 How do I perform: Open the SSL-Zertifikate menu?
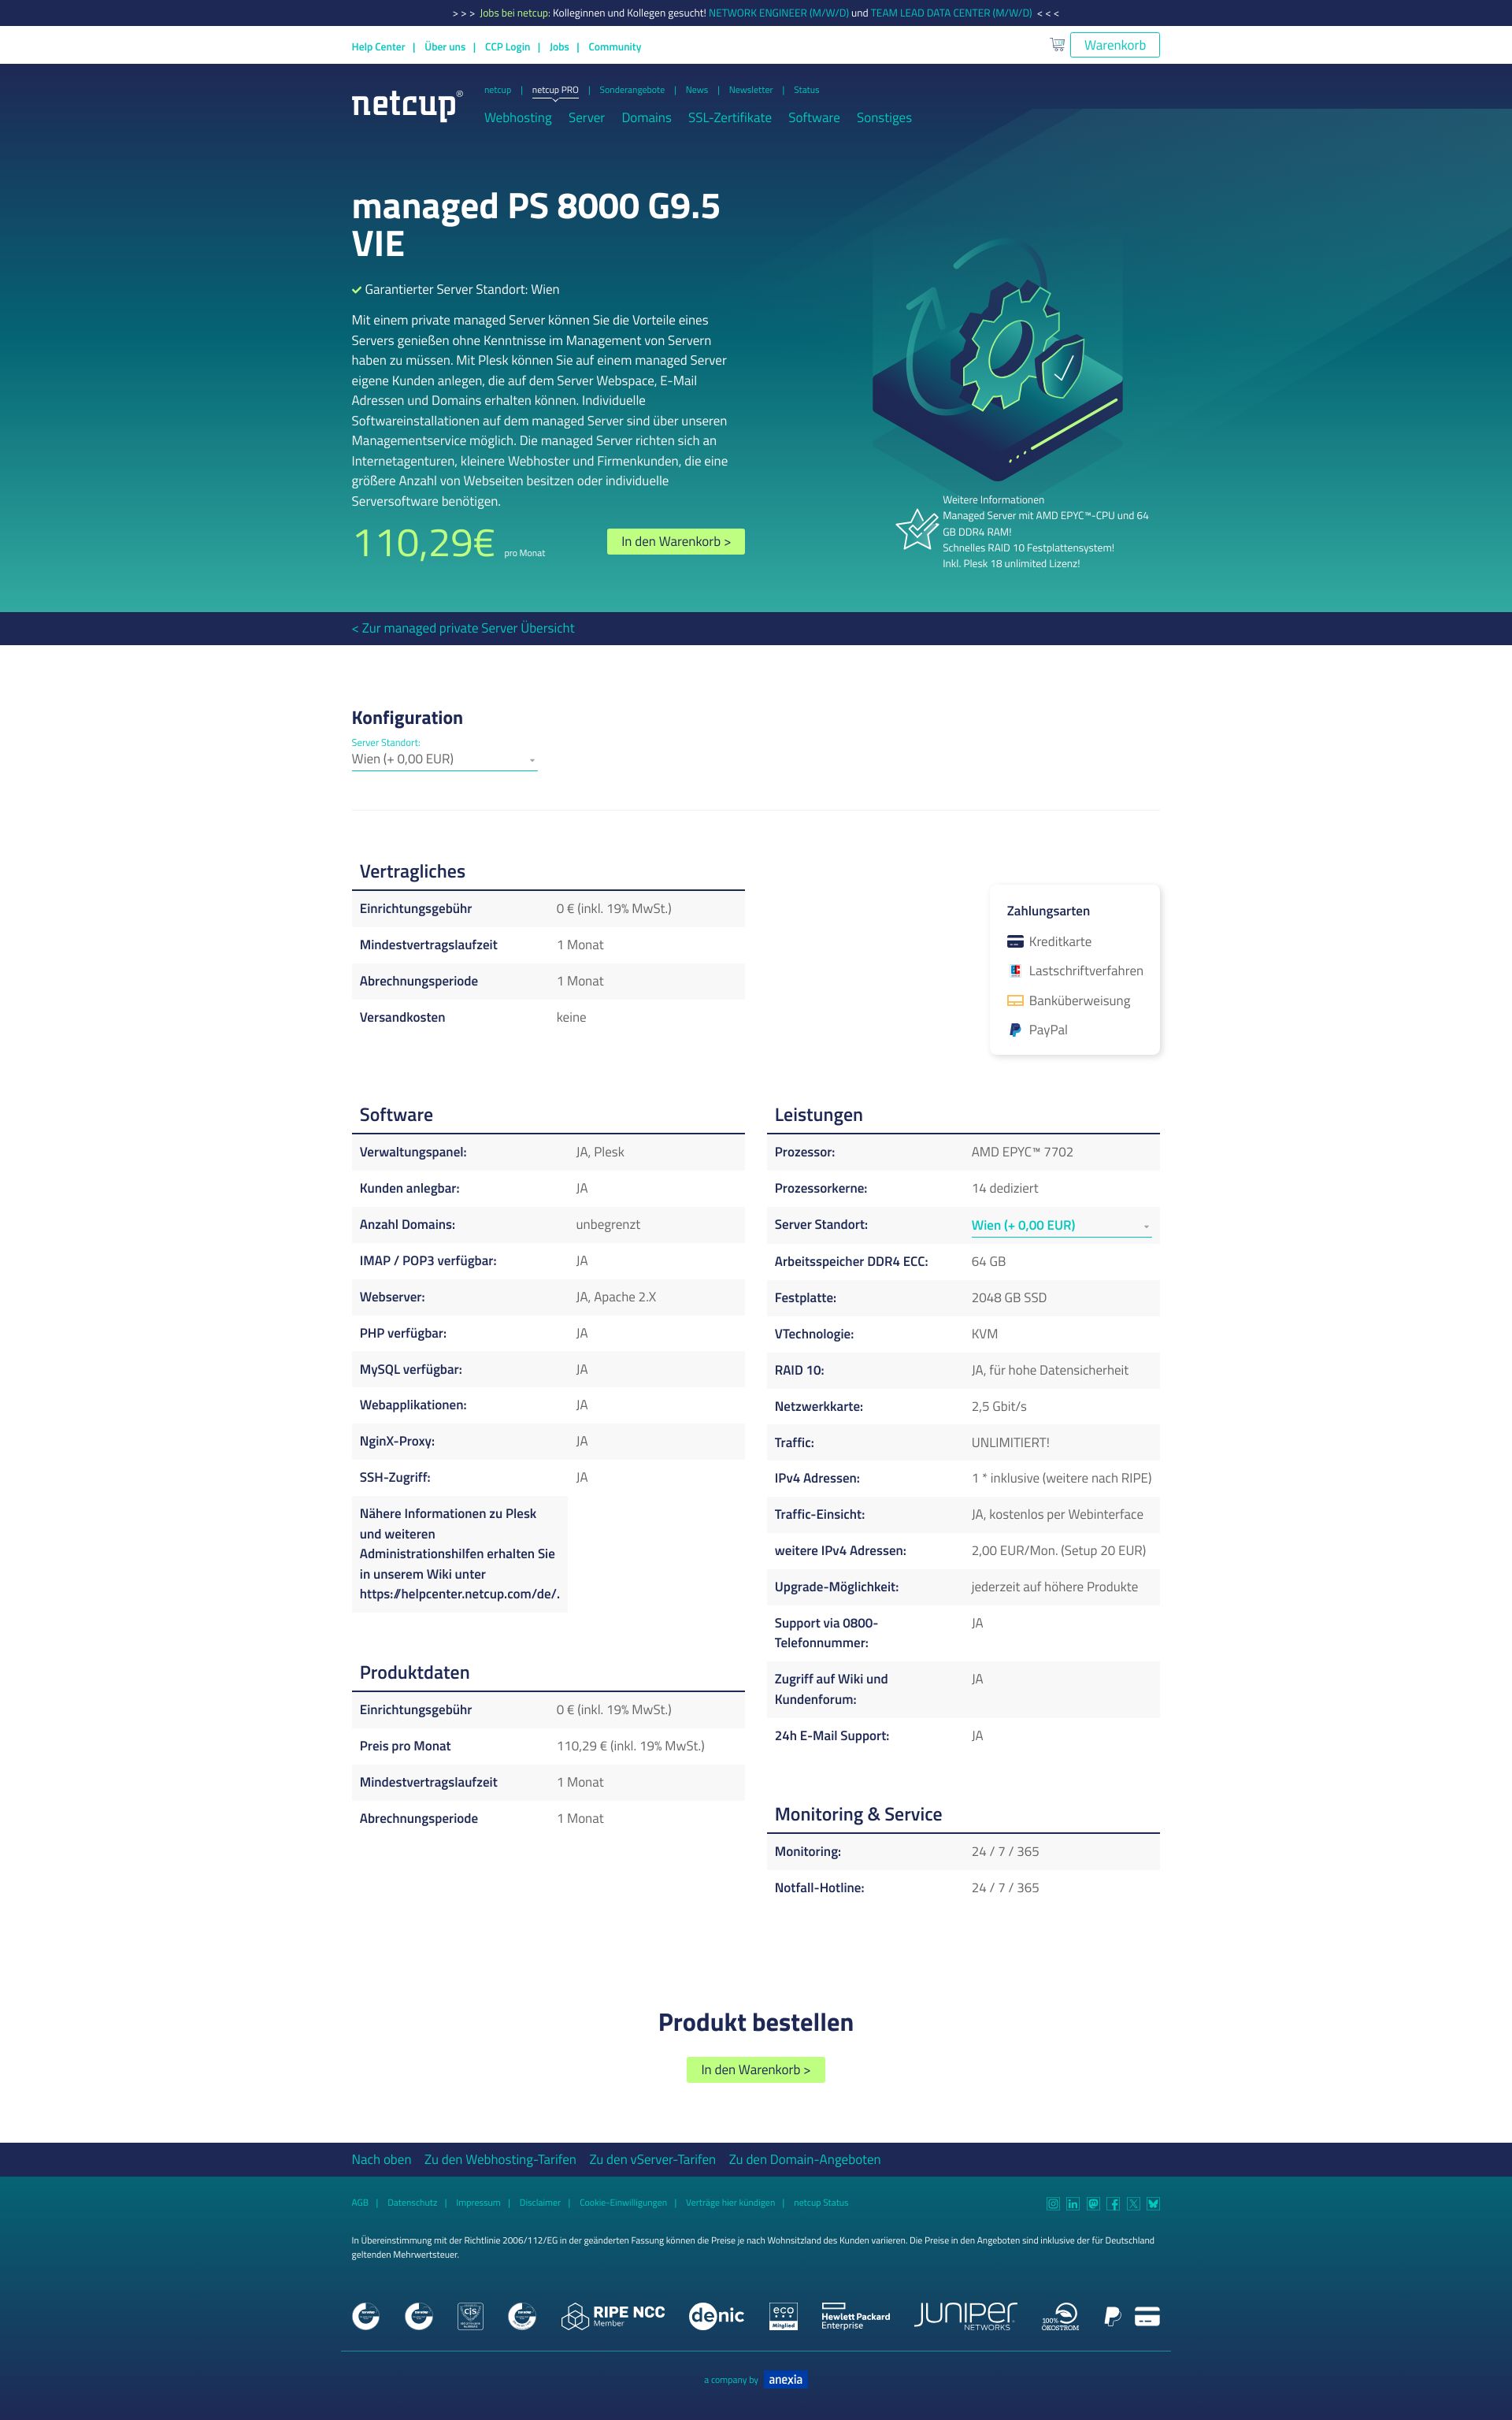pyautogui.click(x=730, y=118)
